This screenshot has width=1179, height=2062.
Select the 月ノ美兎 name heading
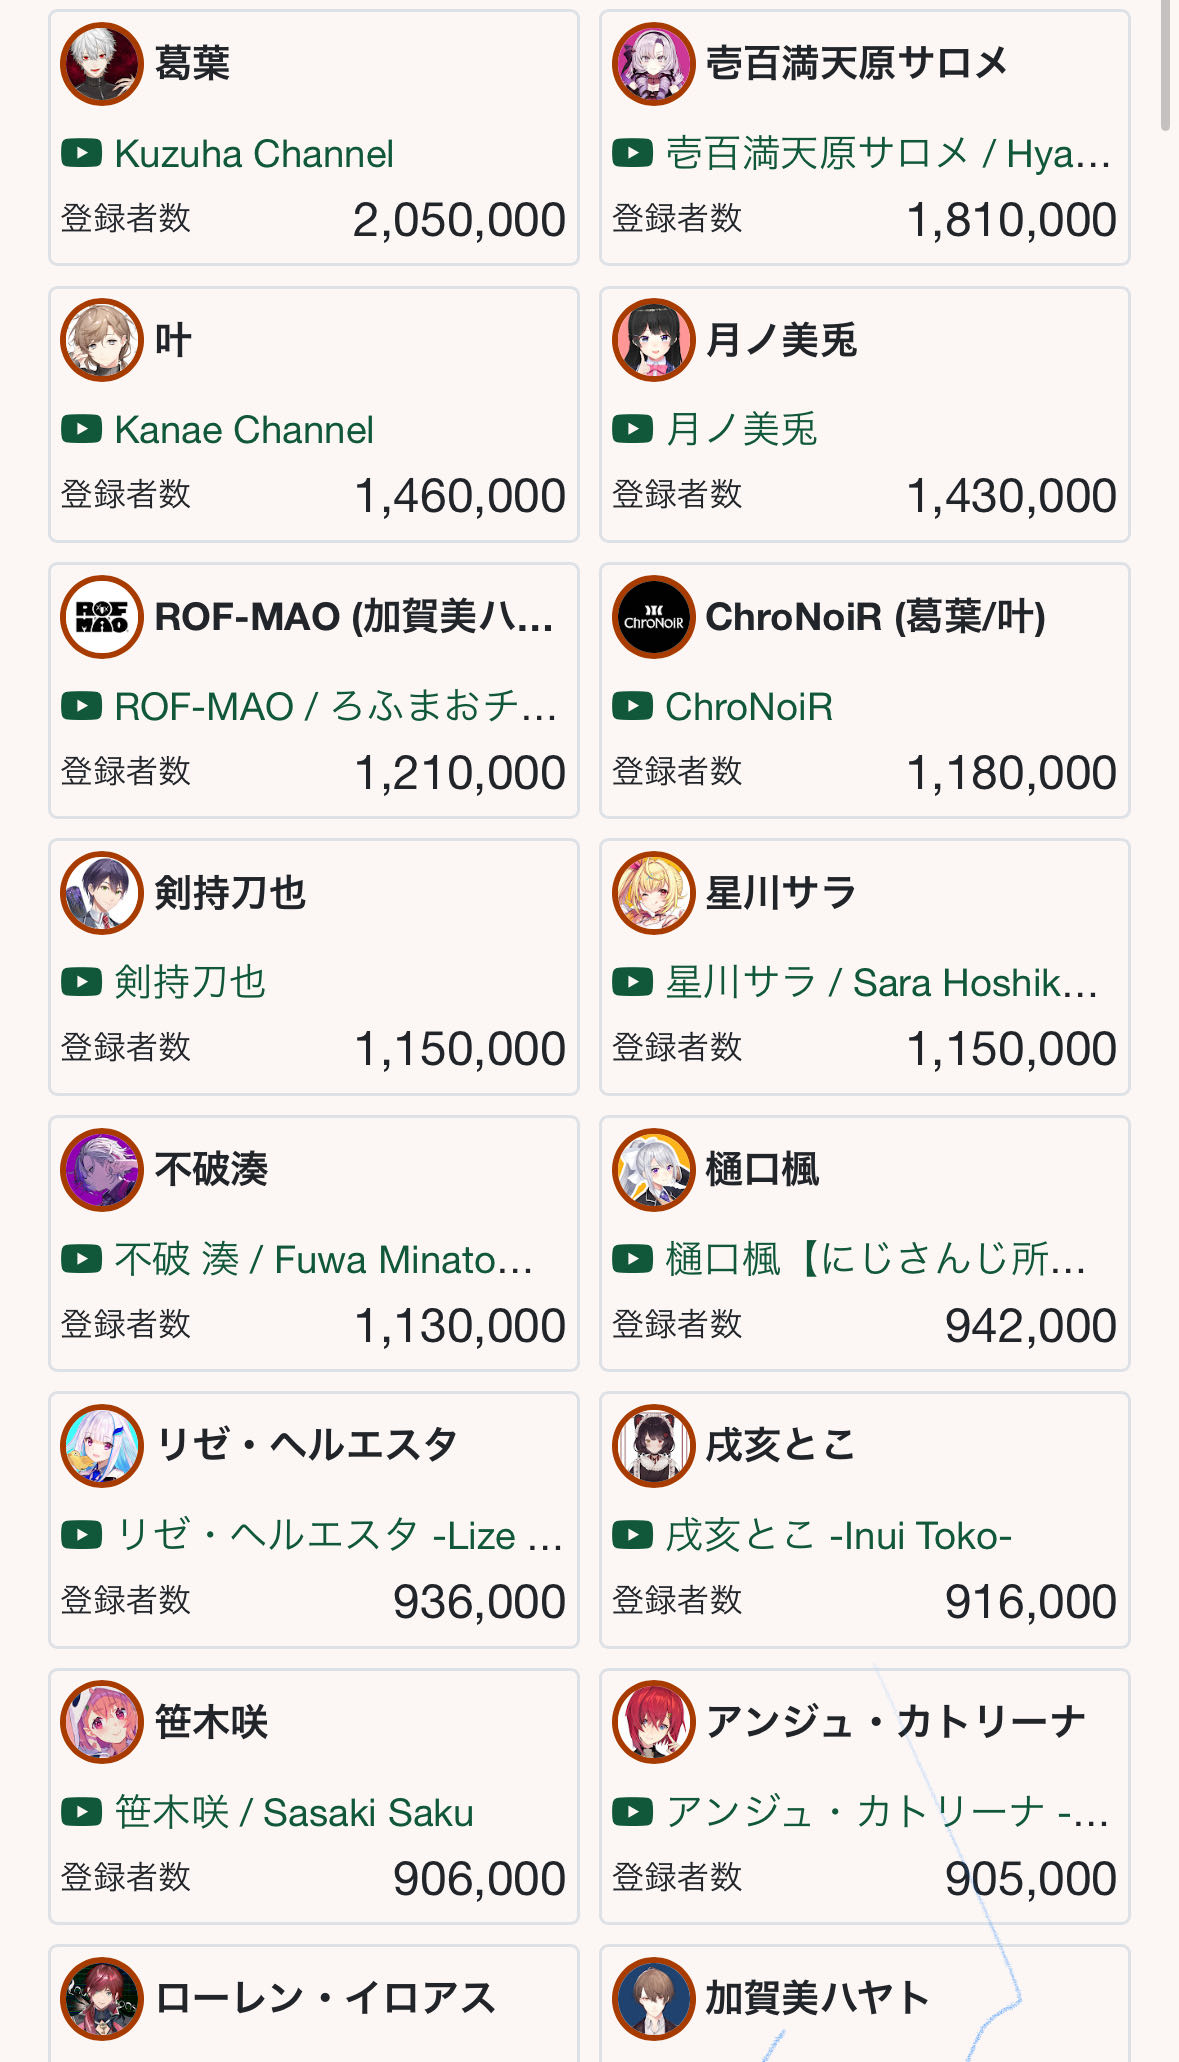tap(781, 341)
